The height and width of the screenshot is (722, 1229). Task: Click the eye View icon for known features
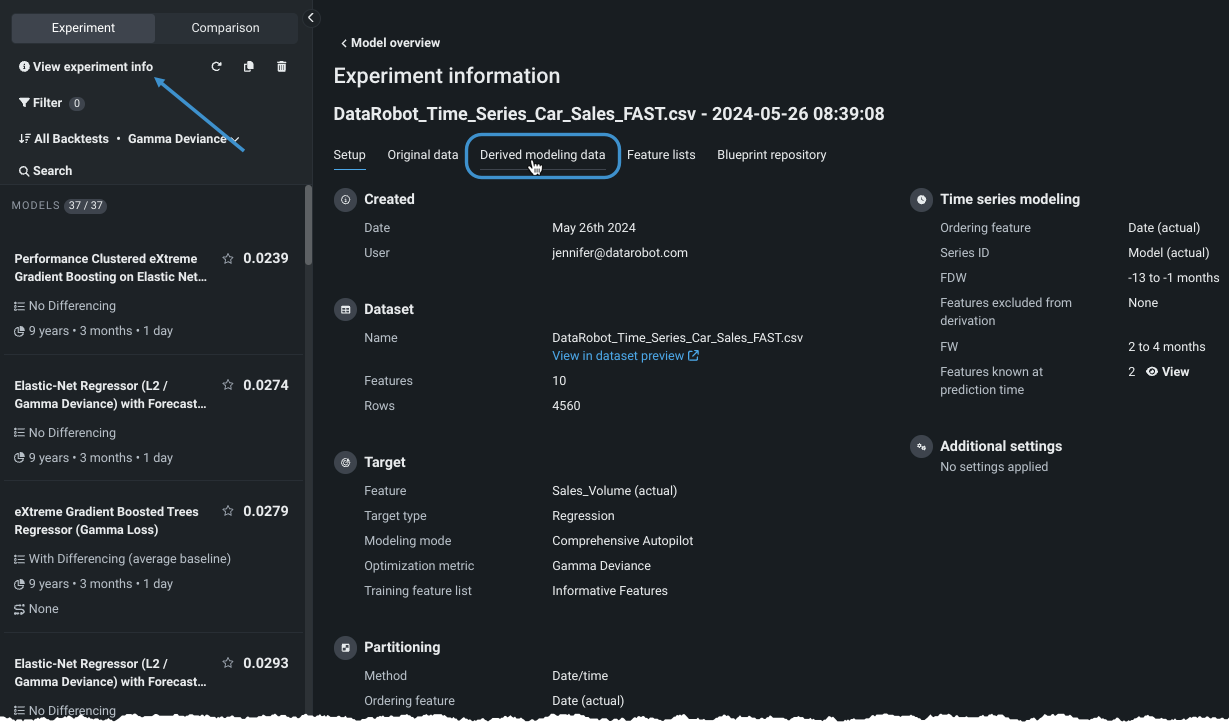1152,372
